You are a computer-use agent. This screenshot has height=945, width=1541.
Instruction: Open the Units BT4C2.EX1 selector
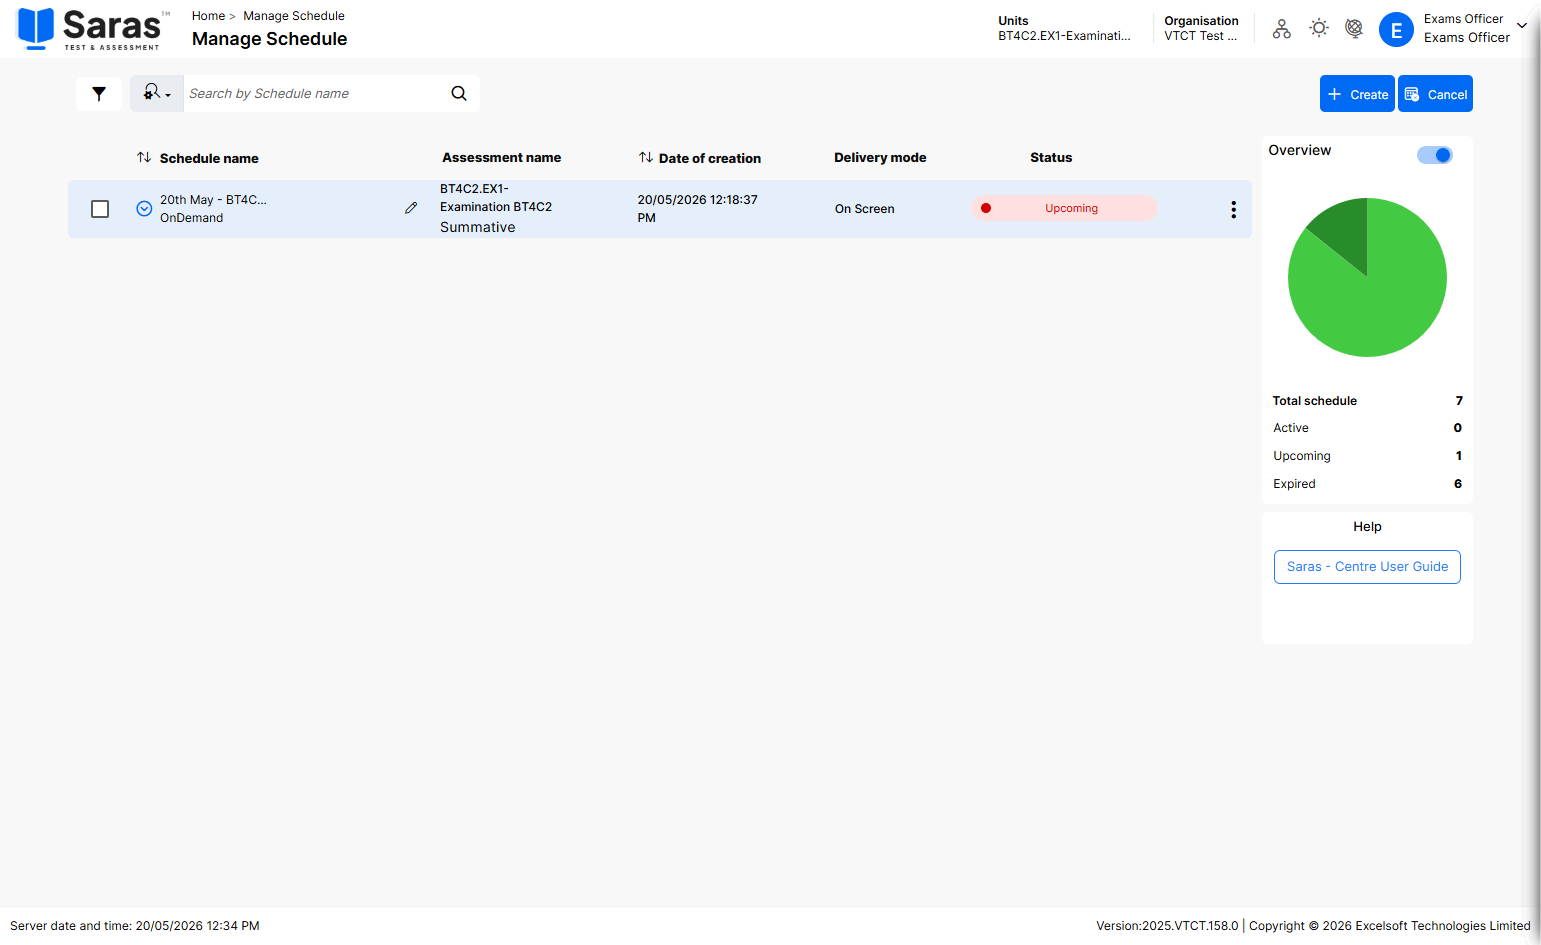[1065, 28]
